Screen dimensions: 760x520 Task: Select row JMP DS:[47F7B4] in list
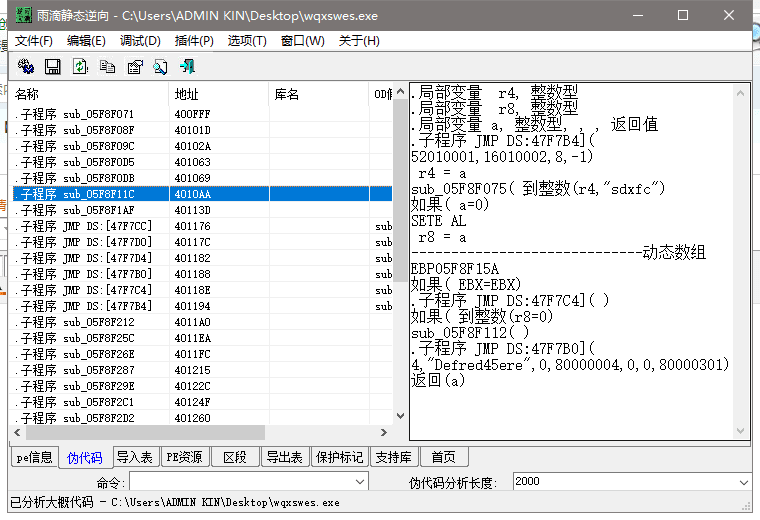click(x=201, y=306)
